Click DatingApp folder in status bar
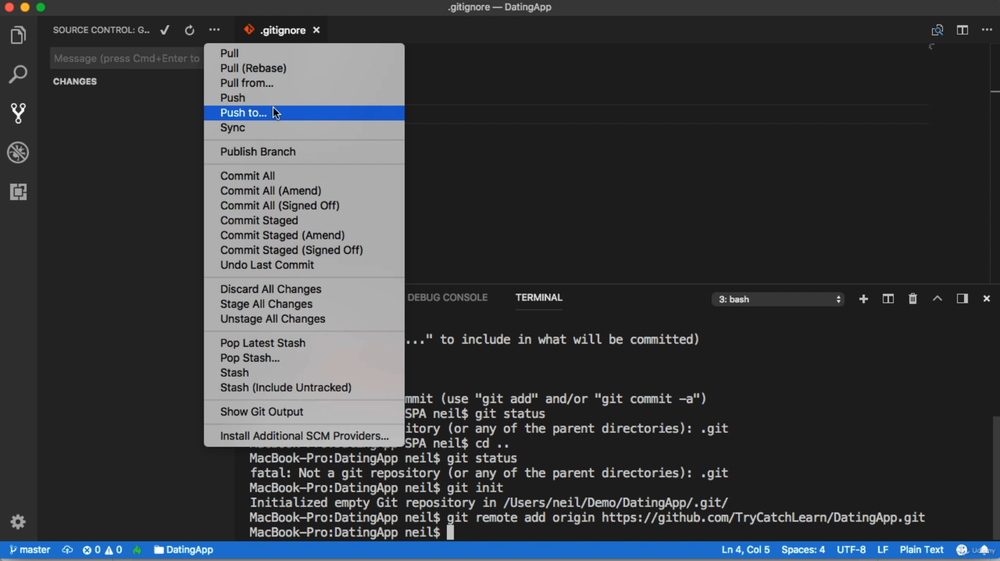The width and height of the screenshot is (1000, 561). (184, 550)
